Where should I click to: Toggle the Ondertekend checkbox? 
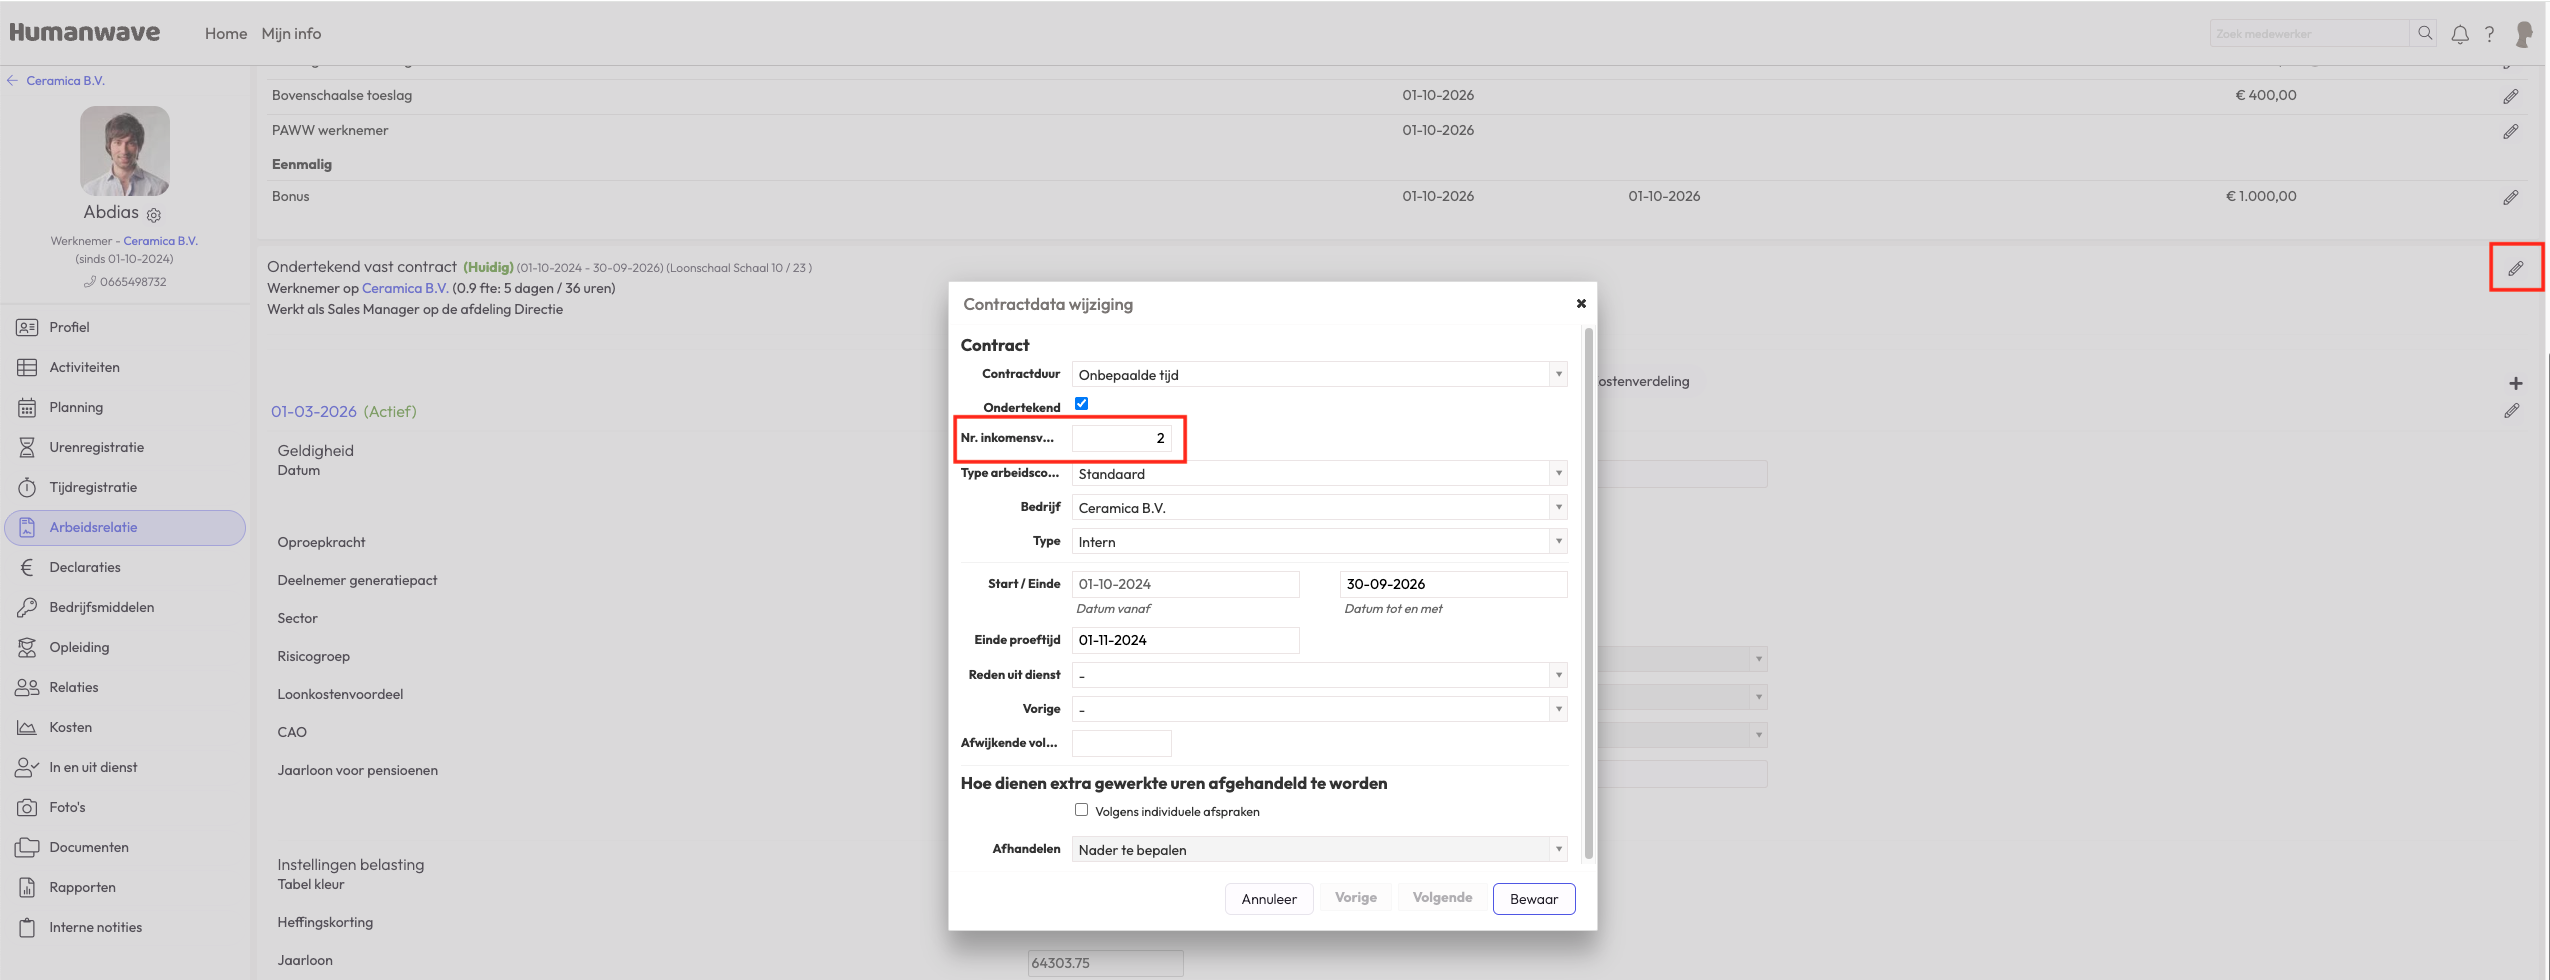[x=1081, y=404]
